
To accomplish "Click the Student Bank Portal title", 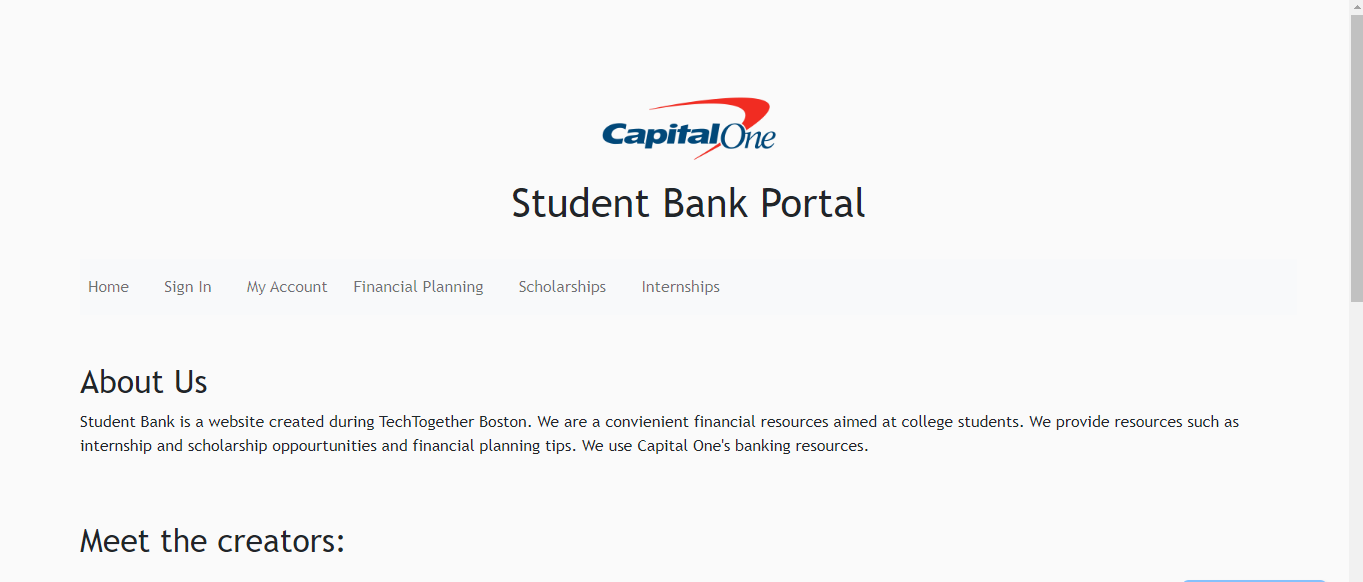I will (x=688, y=203).
